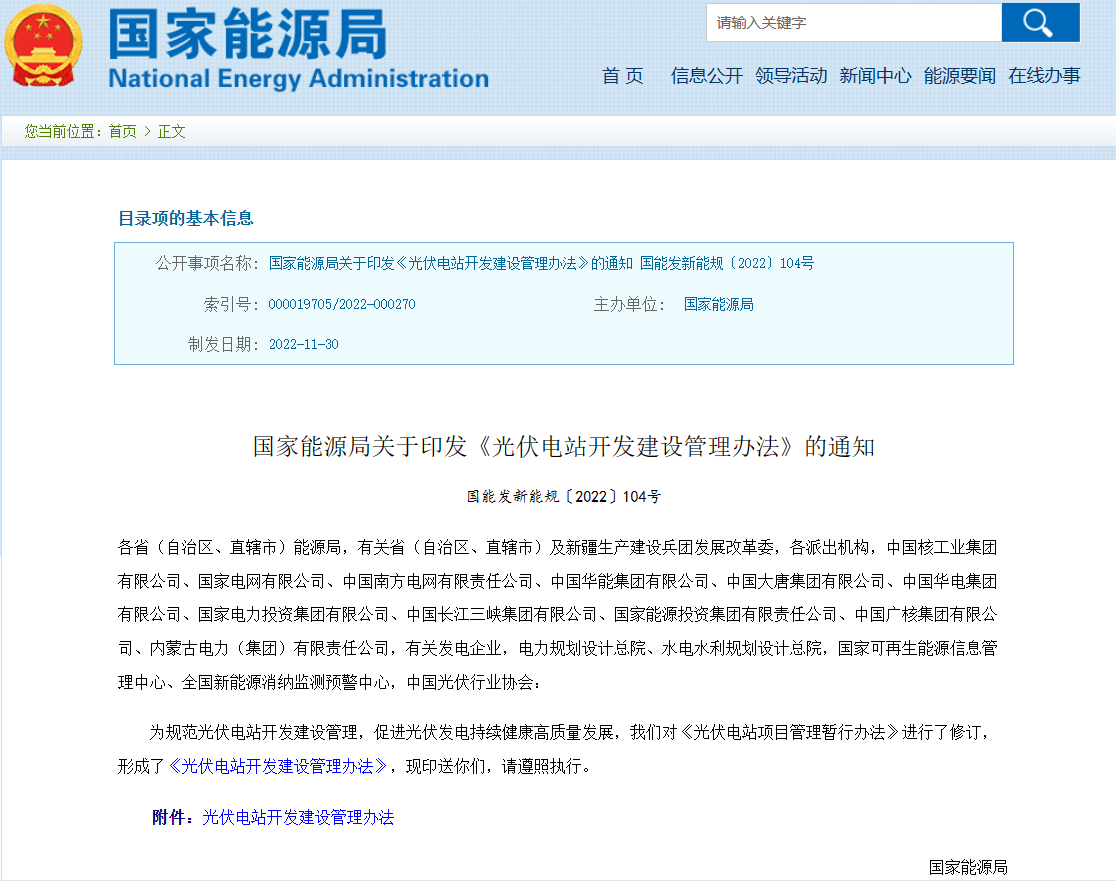Click the 国家能源局 site title text

coord(248,34)
